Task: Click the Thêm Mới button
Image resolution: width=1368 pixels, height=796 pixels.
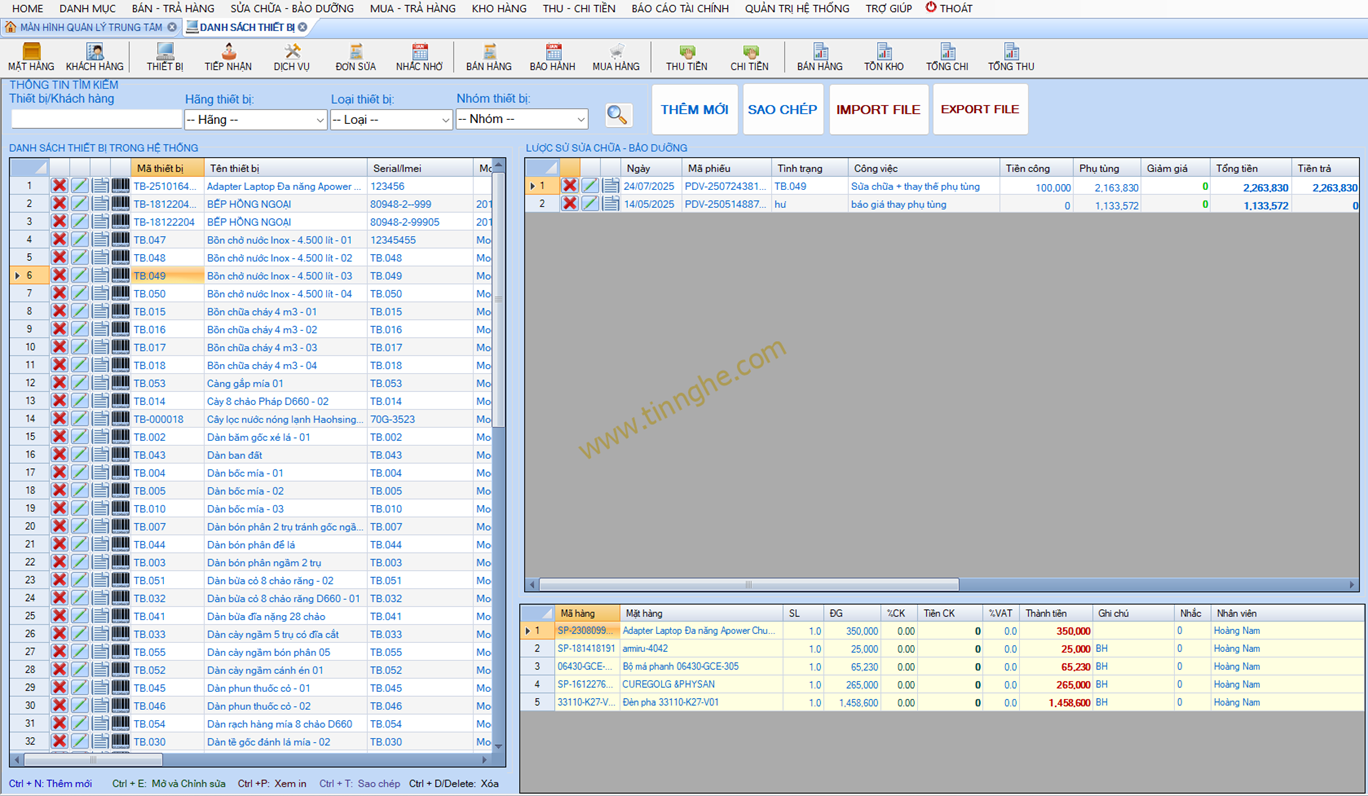Action: [694, 110]
